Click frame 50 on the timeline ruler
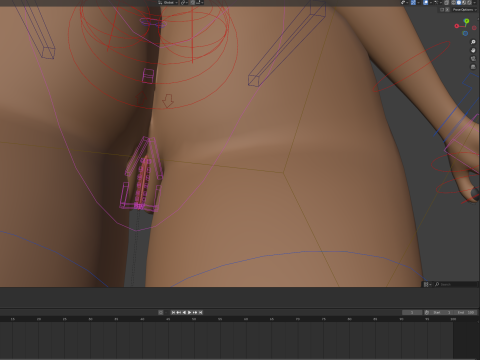The height and width of the screenshot is (360, 480). click(194, 319)
